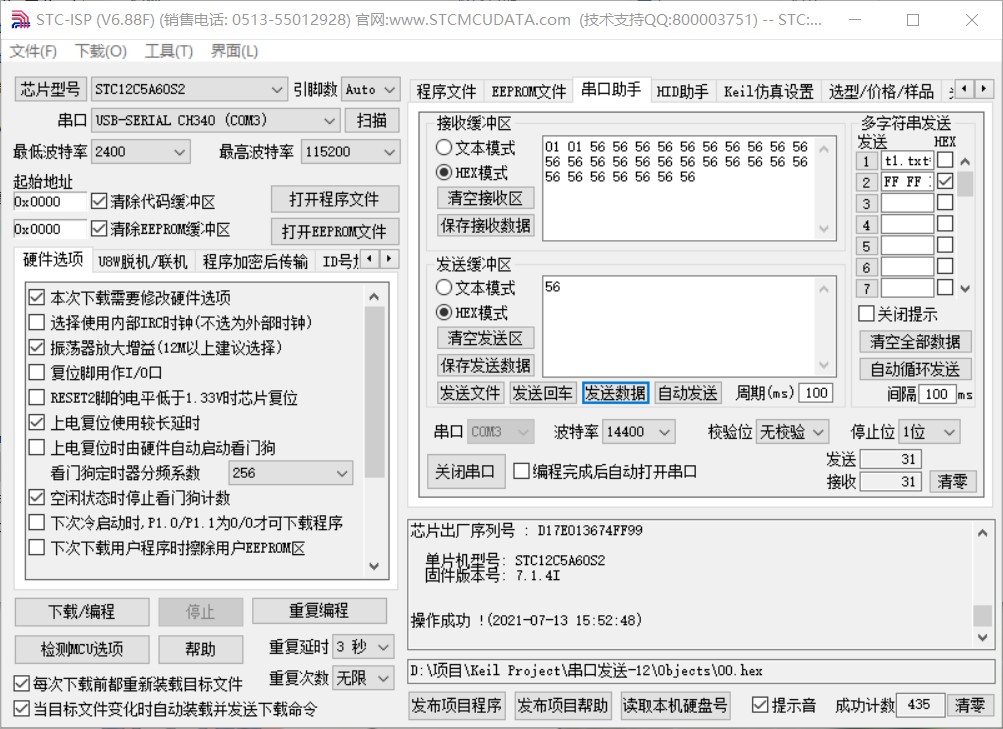The image size is (1003, 729).
Task: Switch to the 程序文件 tab
Action: (446, 91)
